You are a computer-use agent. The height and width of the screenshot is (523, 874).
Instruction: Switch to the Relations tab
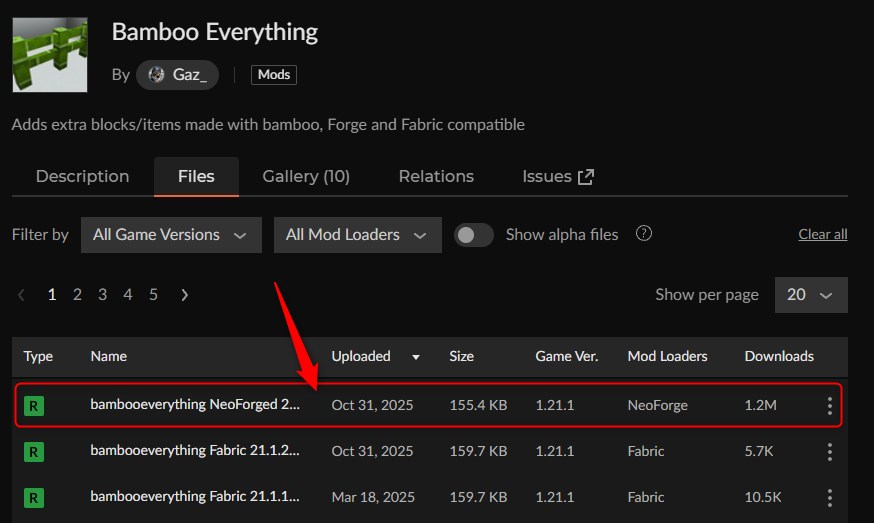point(436,176)
